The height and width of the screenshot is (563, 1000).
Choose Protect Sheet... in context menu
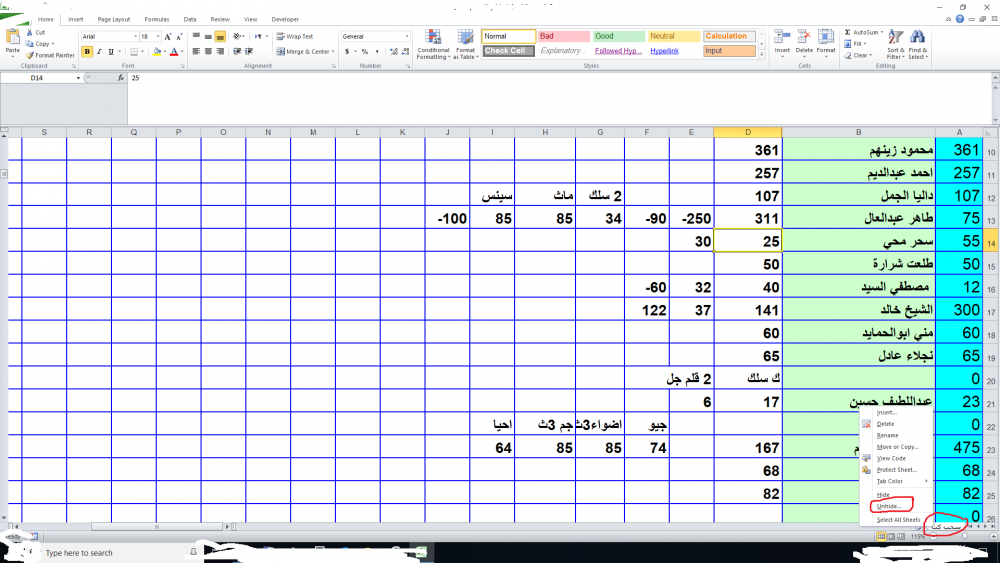click(x=897, y=470)
